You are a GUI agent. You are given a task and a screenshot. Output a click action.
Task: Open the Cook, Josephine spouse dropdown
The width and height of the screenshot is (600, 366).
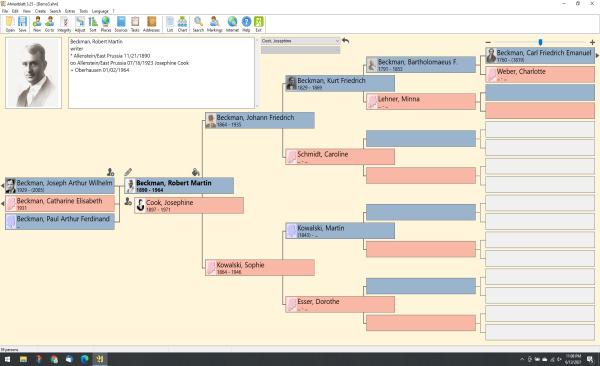click(300, 41)
